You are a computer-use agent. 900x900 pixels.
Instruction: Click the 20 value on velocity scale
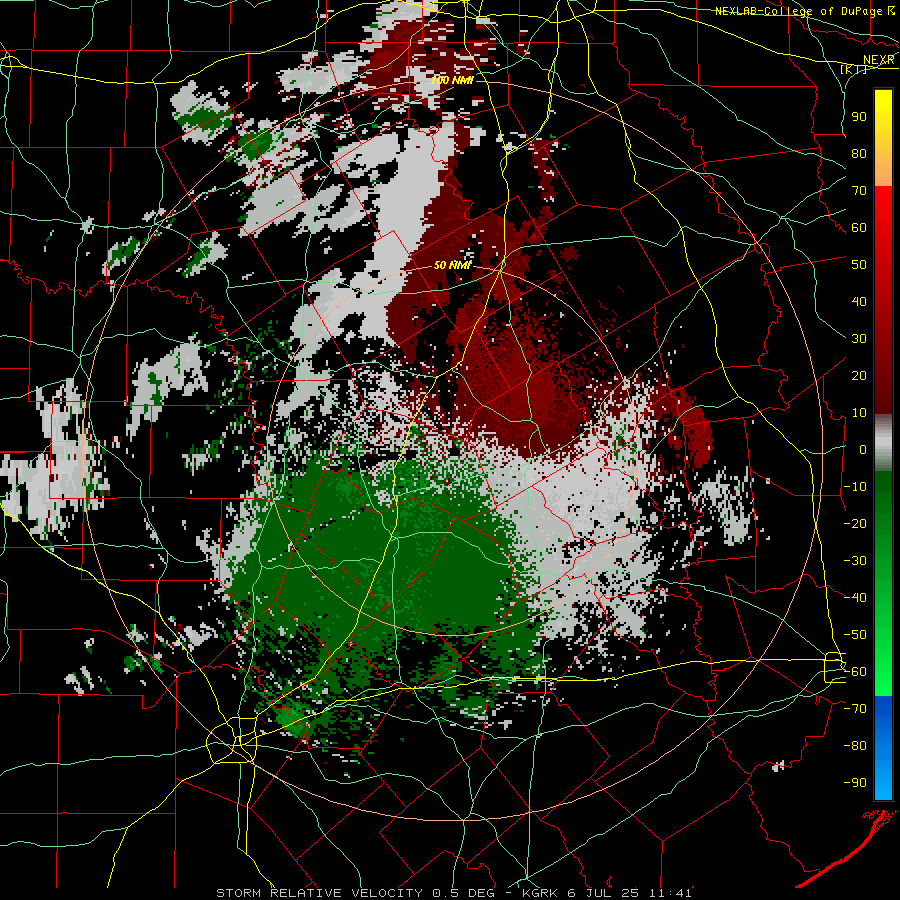point(859,376)
